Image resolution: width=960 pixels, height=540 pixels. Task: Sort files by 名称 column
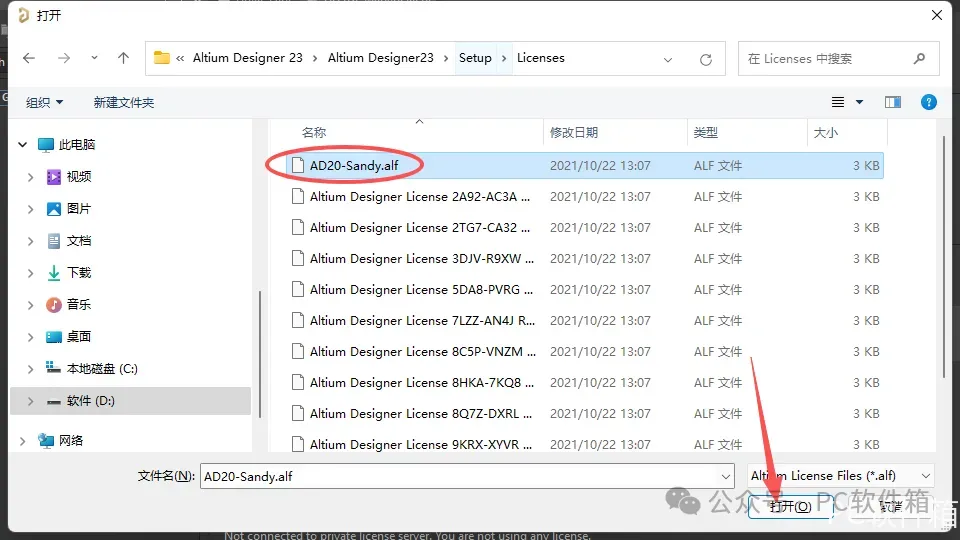click(313, 132)
